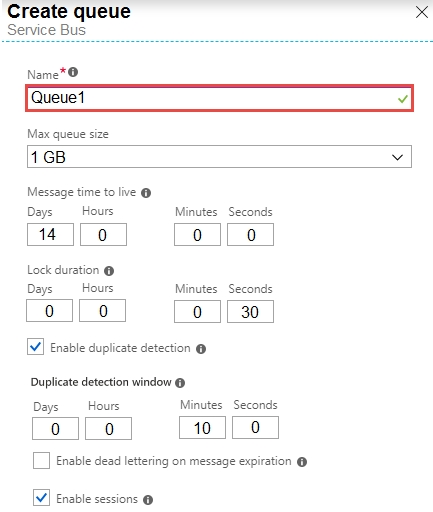
Task: Click the green checkmark in Name field
Action: click(403, 99)
